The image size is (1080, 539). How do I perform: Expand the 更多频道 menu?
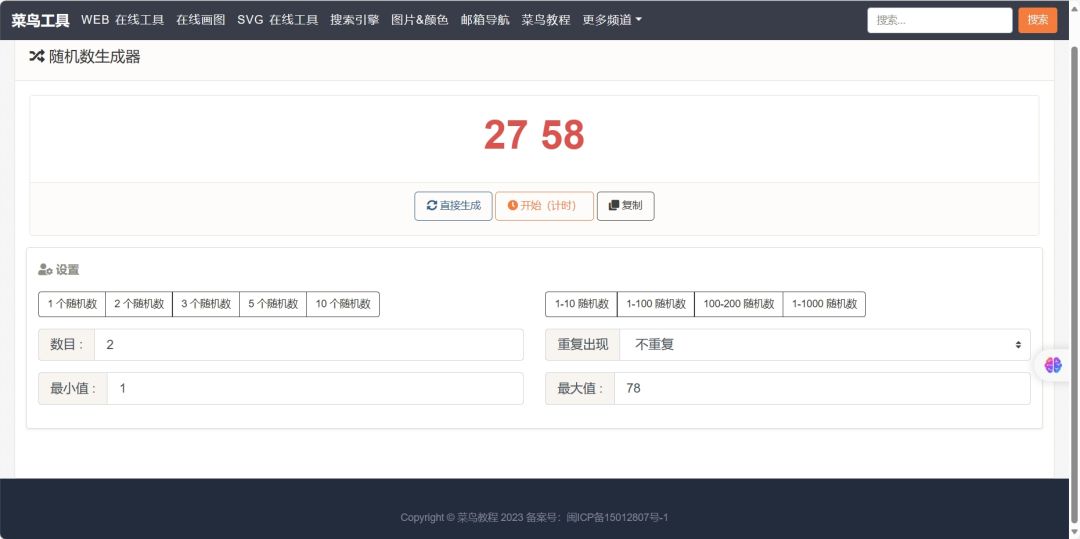pos(612,20)
